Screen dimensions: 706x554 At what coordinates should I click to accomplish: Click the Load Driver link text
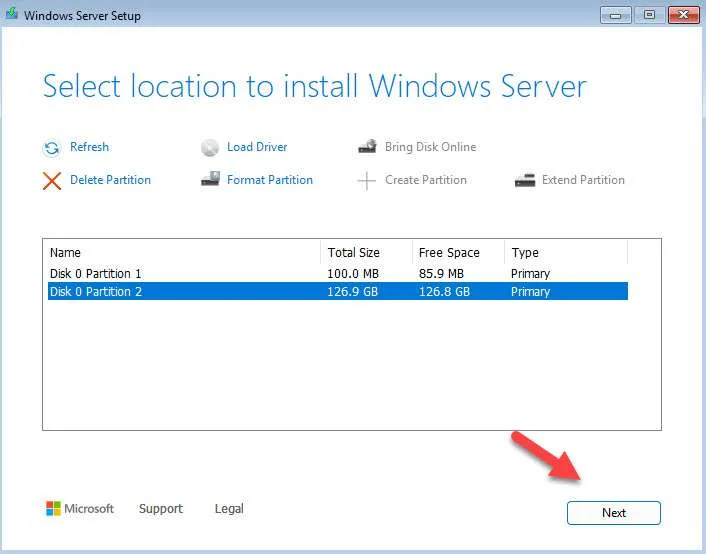click(257, 147)
